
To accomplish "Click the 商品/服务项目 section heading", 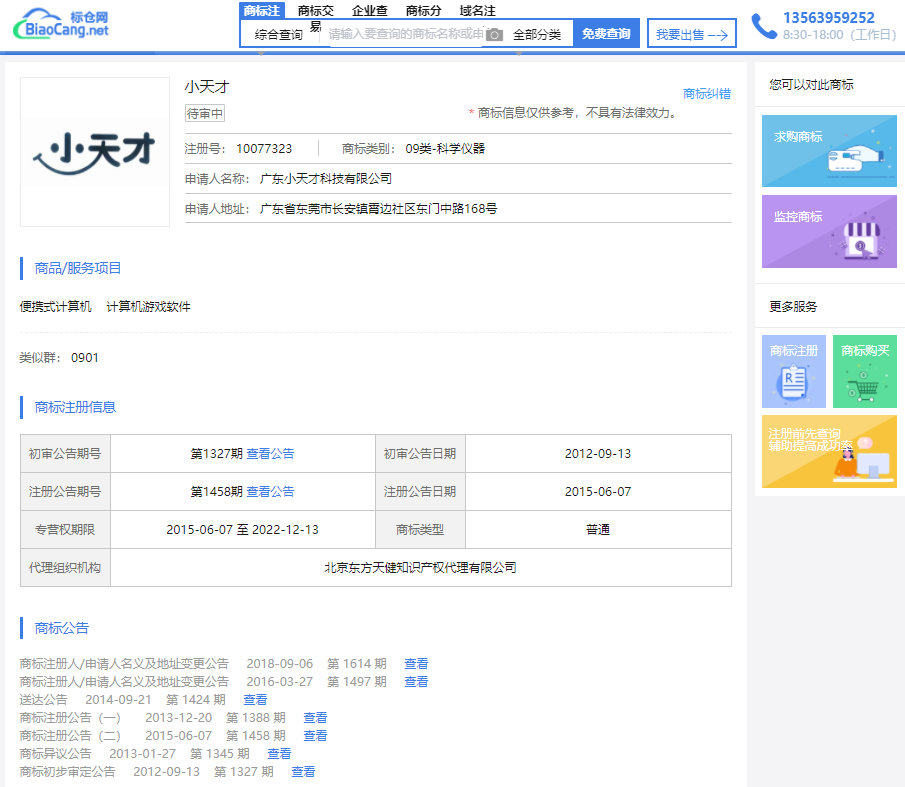I will (78, 268).
